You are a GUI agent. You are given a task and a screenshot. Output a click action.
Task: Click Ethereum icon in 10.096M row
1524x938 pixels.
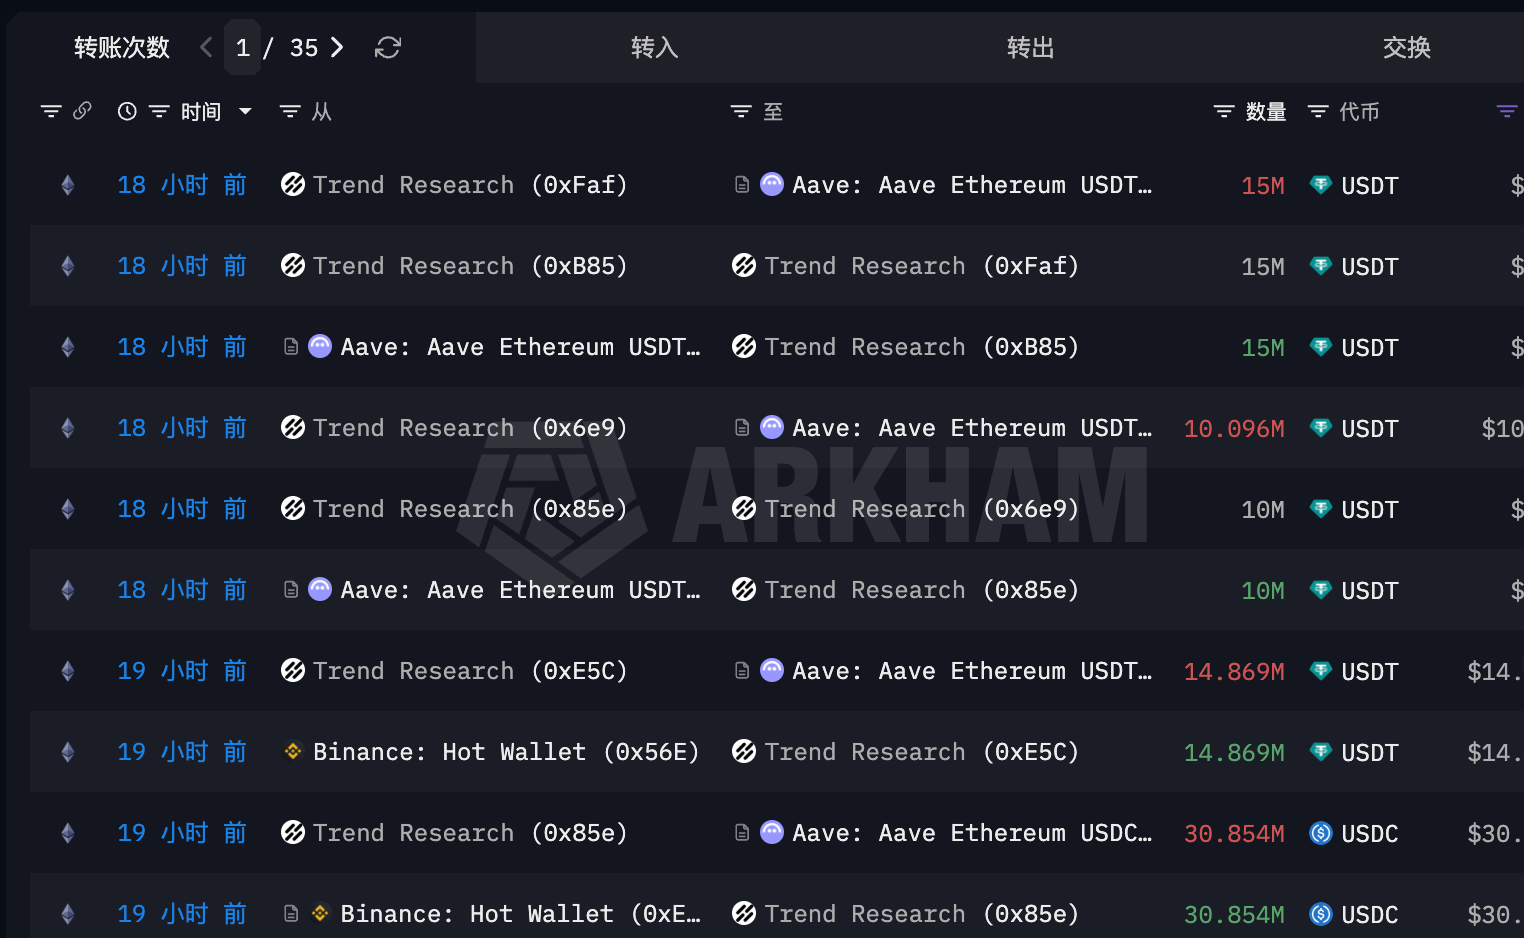[x=68, y=428]
